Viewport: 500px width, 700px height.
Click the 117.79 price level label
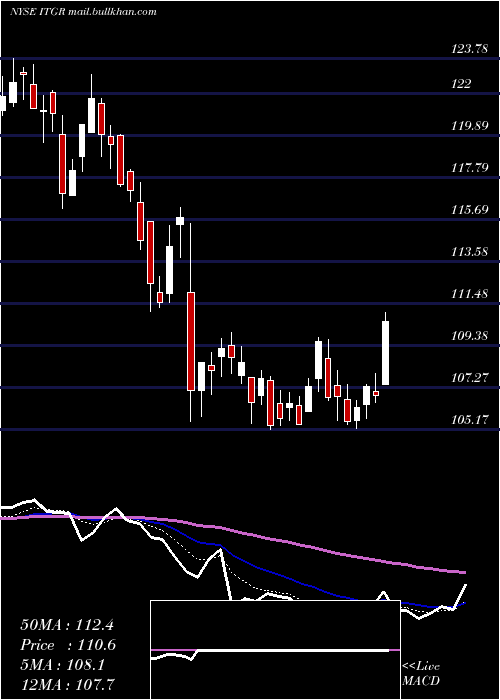click(469, 168)
